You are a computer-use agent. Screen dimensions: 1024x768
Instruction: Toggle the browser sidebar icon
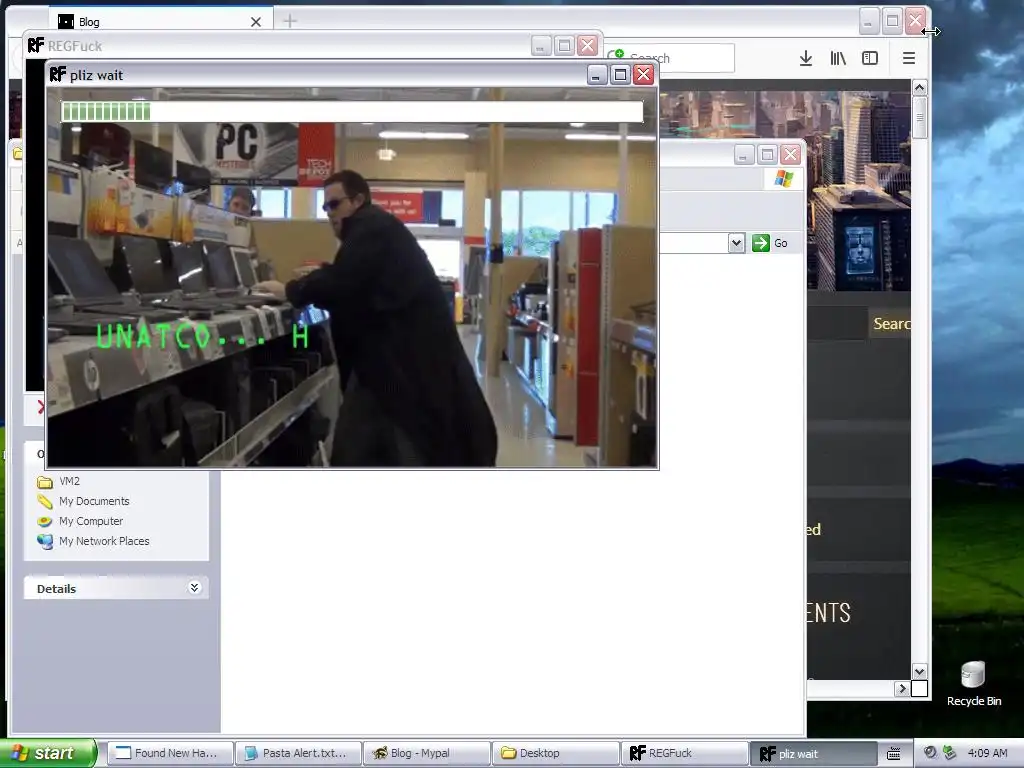click(x=870, y=58)
